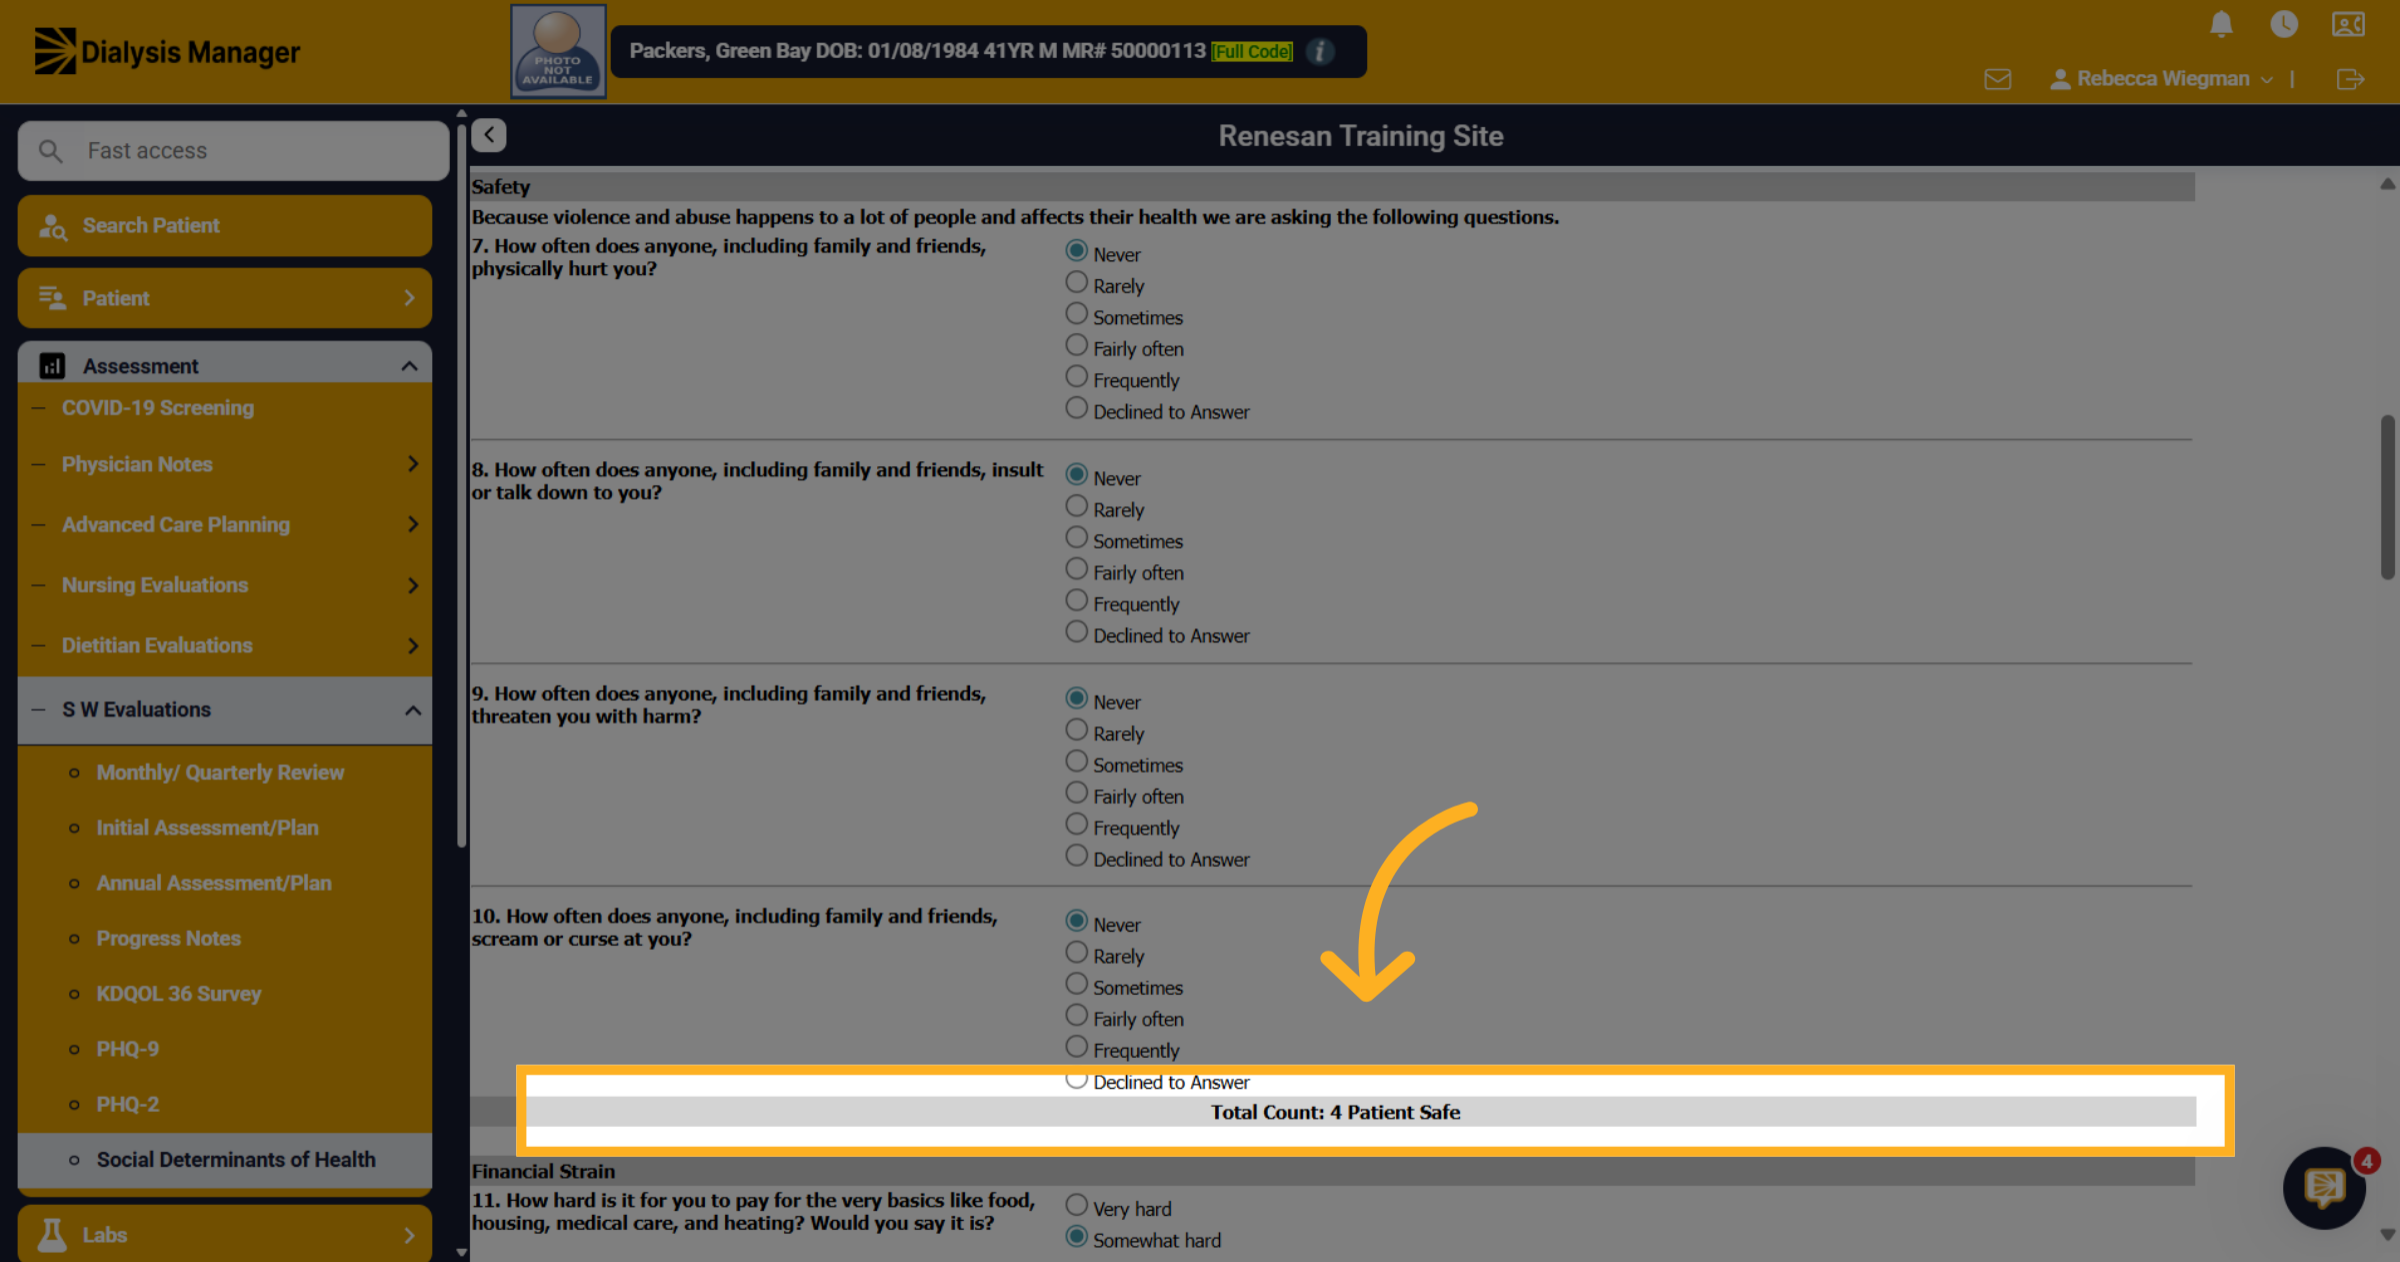Click the Search Patient person icon
2400x1262 pixels.
(52, 226)
